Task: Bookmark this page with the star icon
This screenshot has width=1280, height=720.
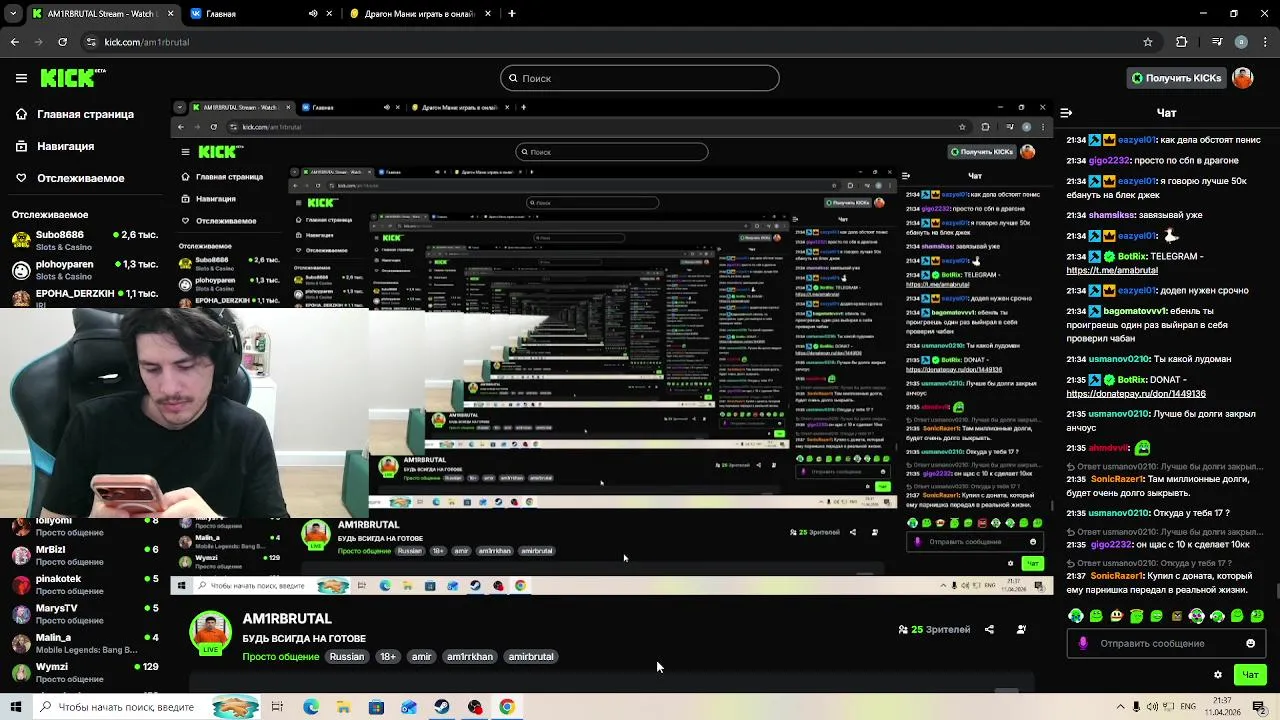Action: (1148, 42)
